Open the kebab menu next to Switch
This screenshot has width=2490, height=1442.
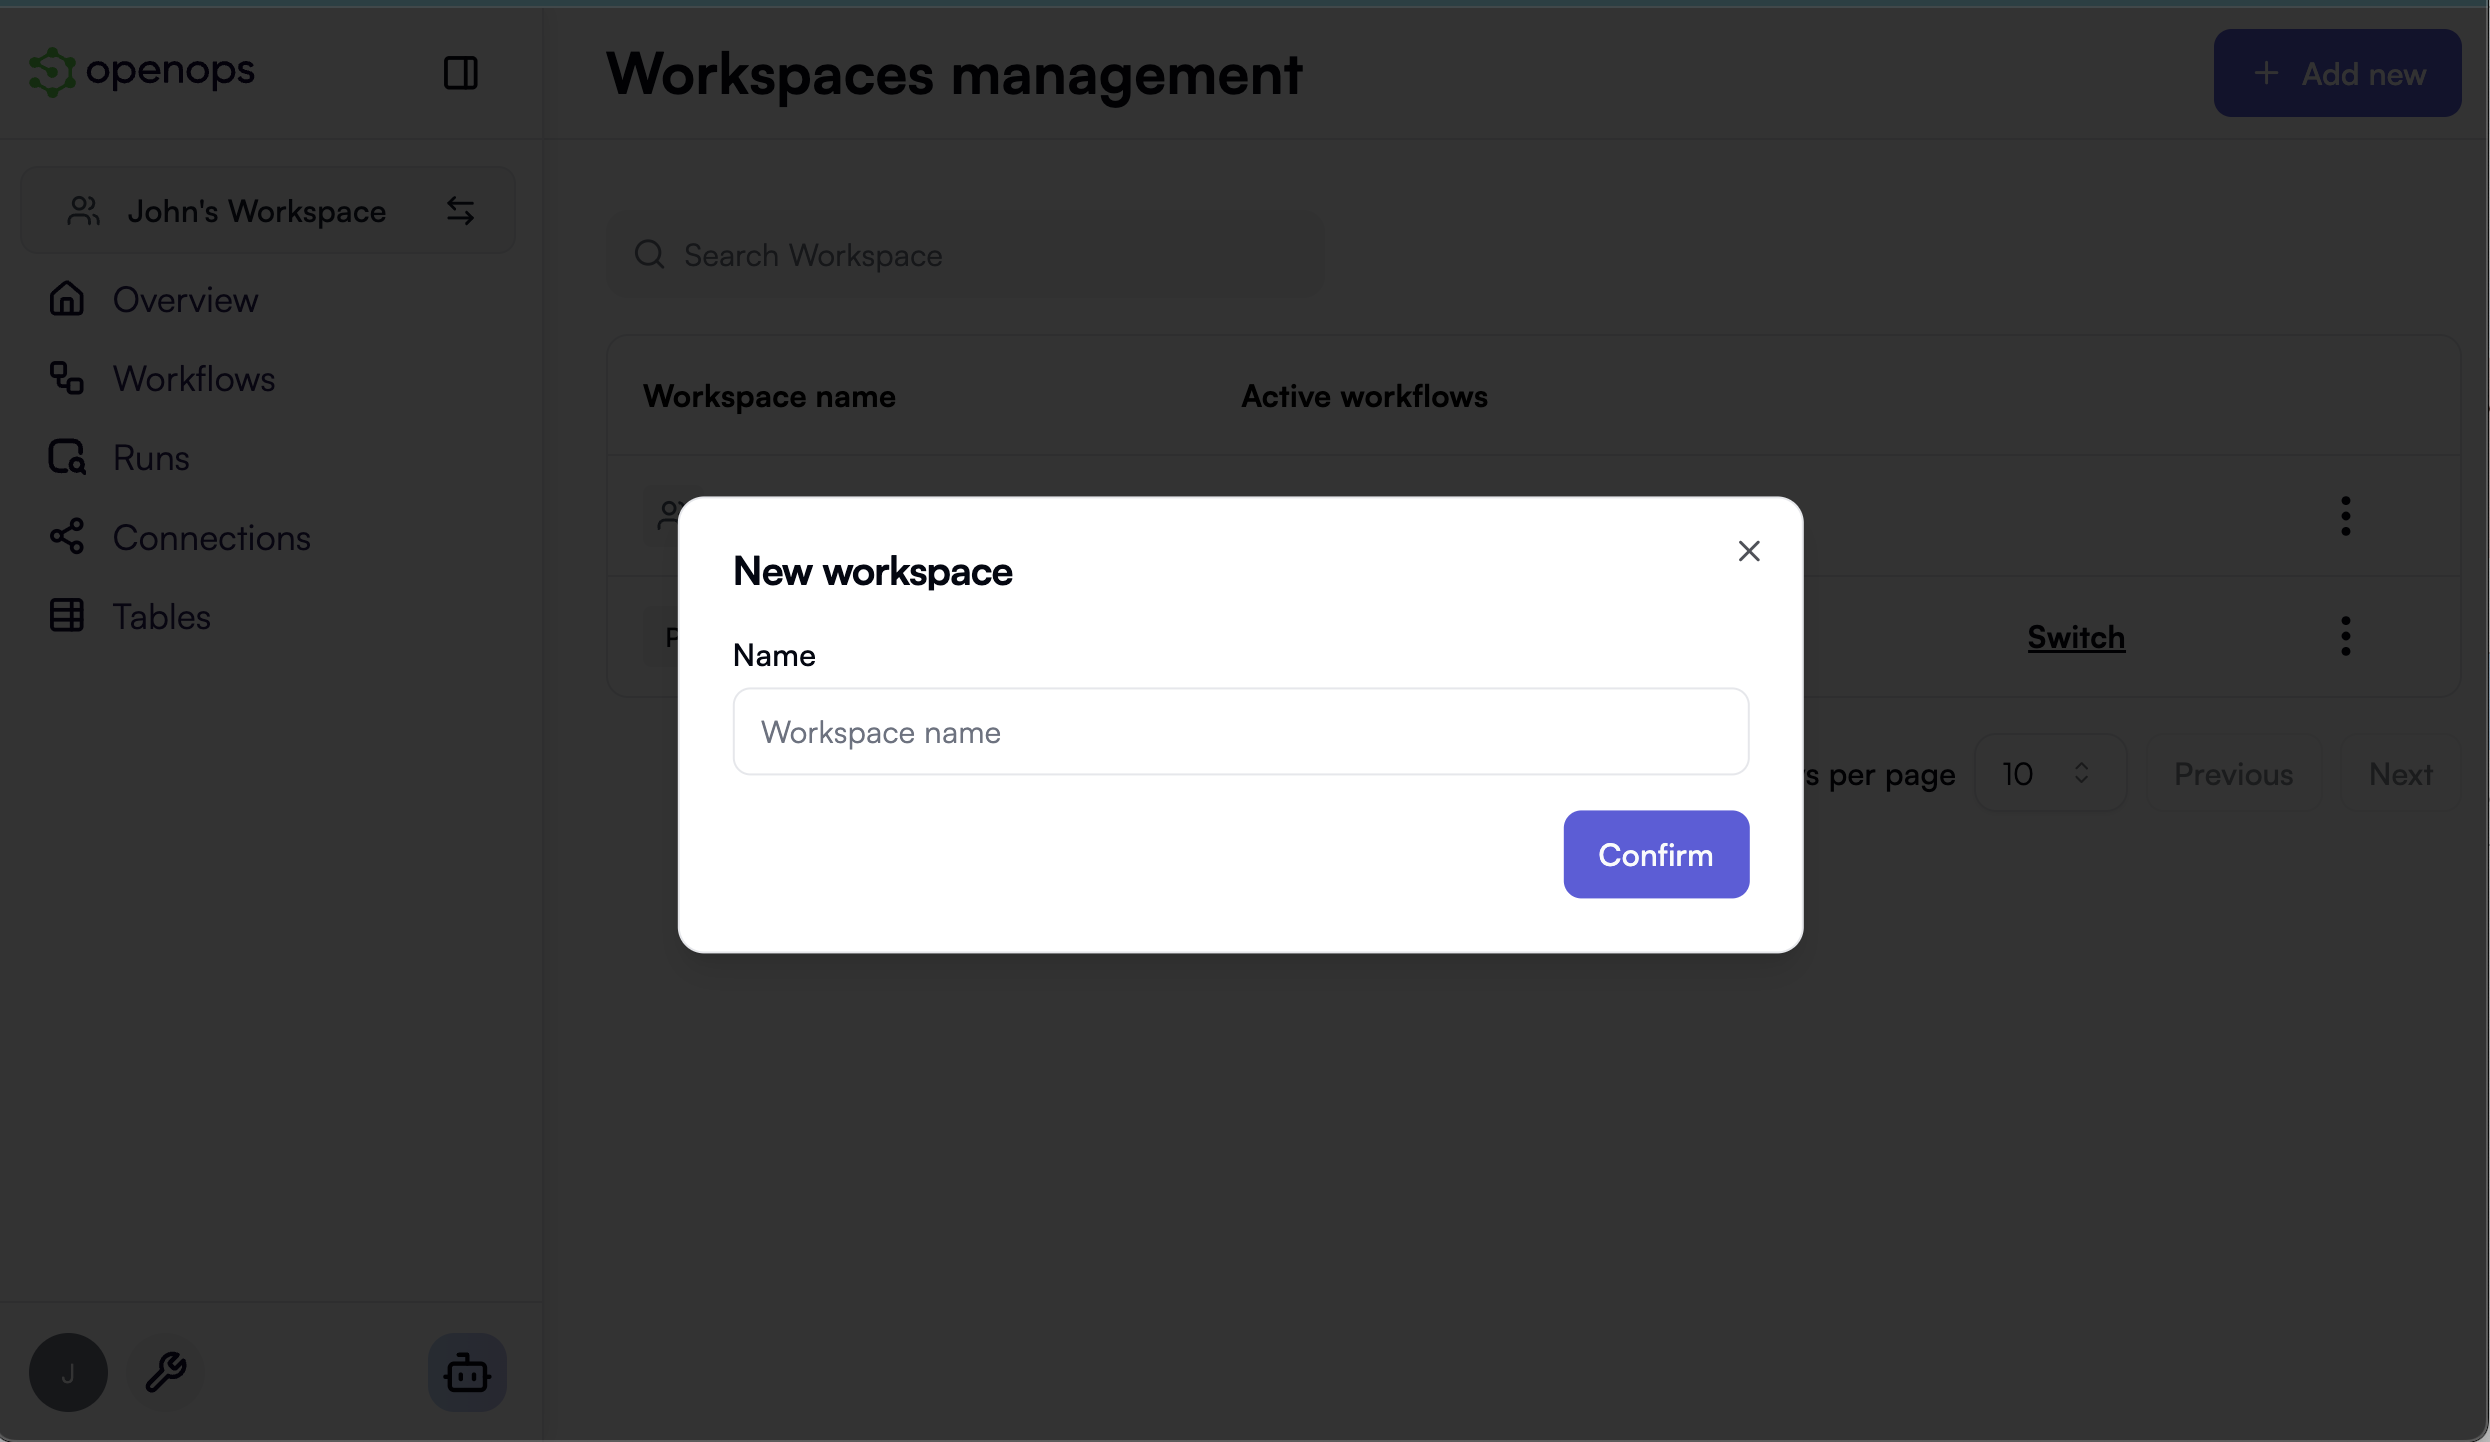[x=2346, y=635]
